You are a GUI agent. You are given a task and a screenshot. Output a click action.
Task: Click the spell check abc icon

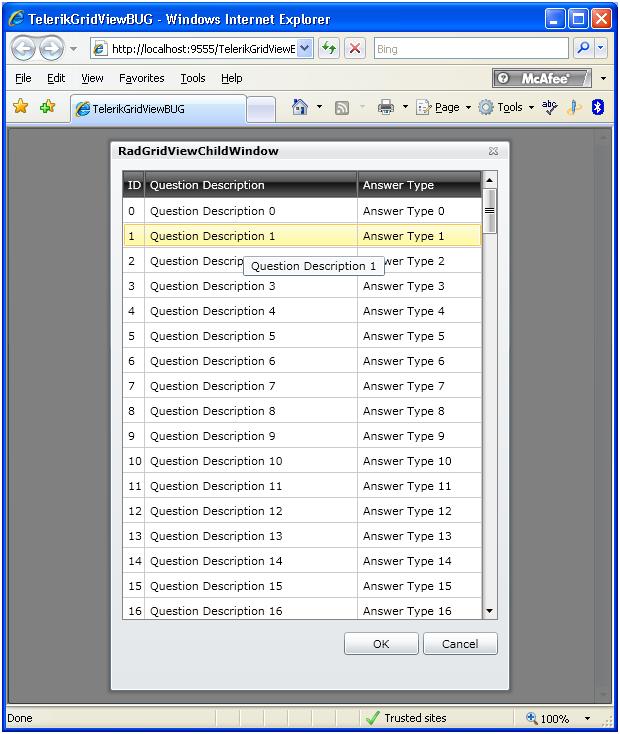click(549, 107)
